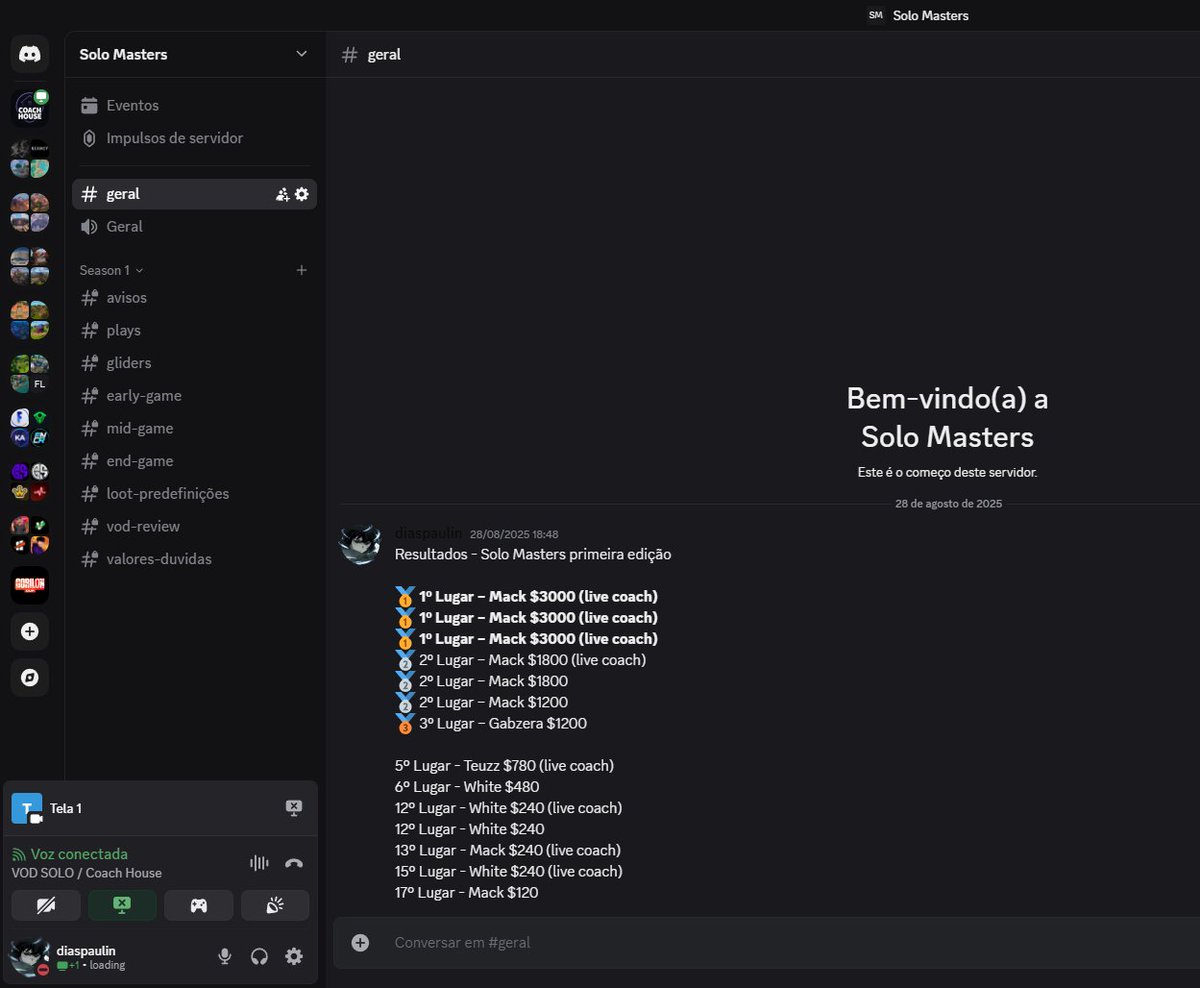Click the '3º Lugar – Gabzera $1200' line
This screenshot has height=988, width=1200.
coord(503,723)
